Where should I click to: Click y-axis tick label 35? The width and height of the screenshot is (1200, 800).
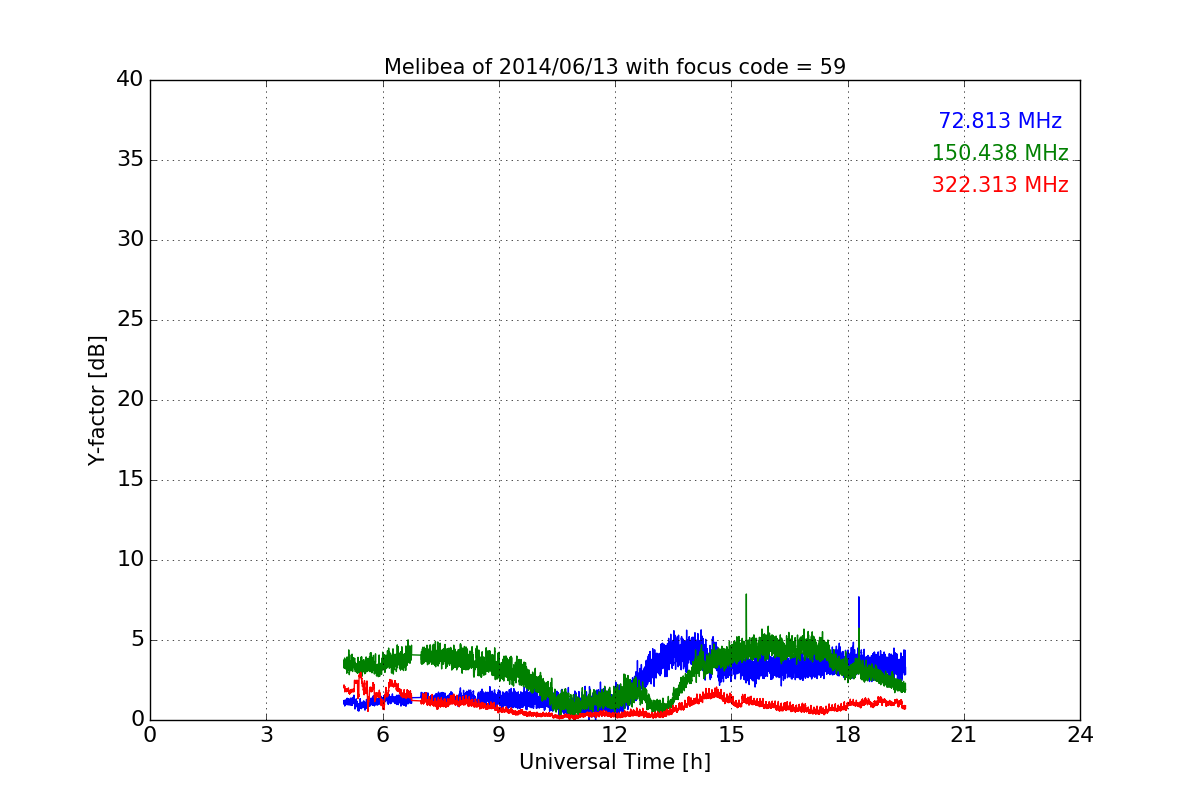coord(130,160)
